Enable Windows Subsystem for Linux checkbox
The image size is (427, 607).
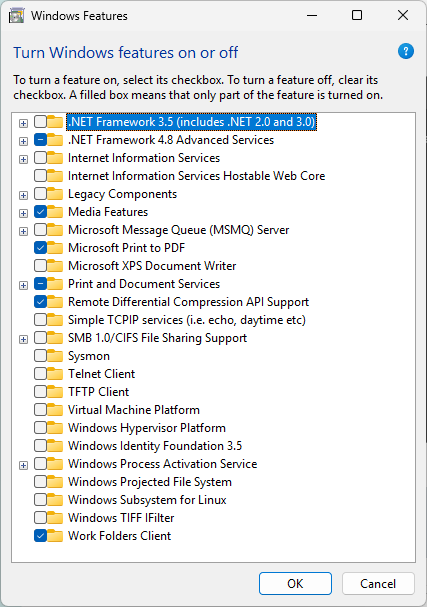[x=40, y=500]
